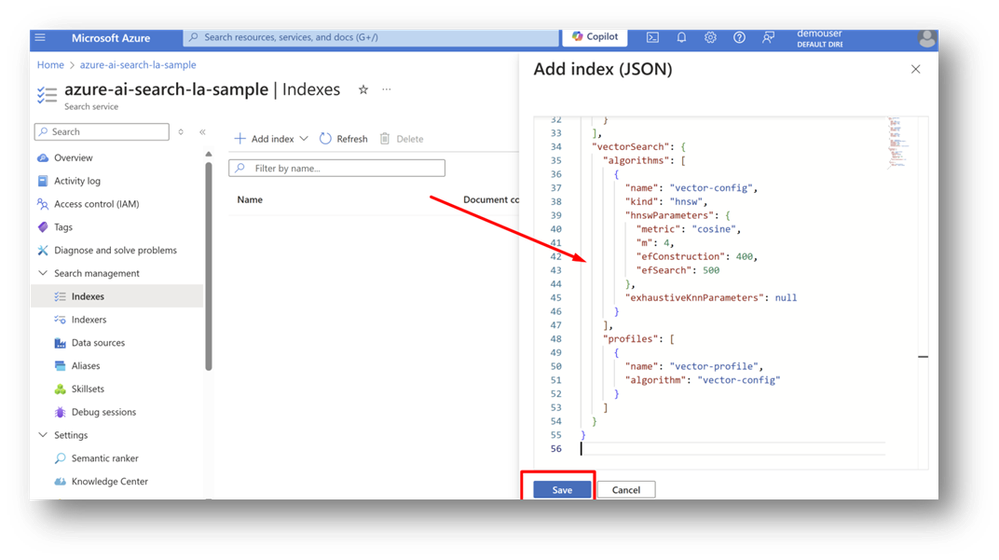Open notifications bell icon
999x560 pixels.
[681, 38]
